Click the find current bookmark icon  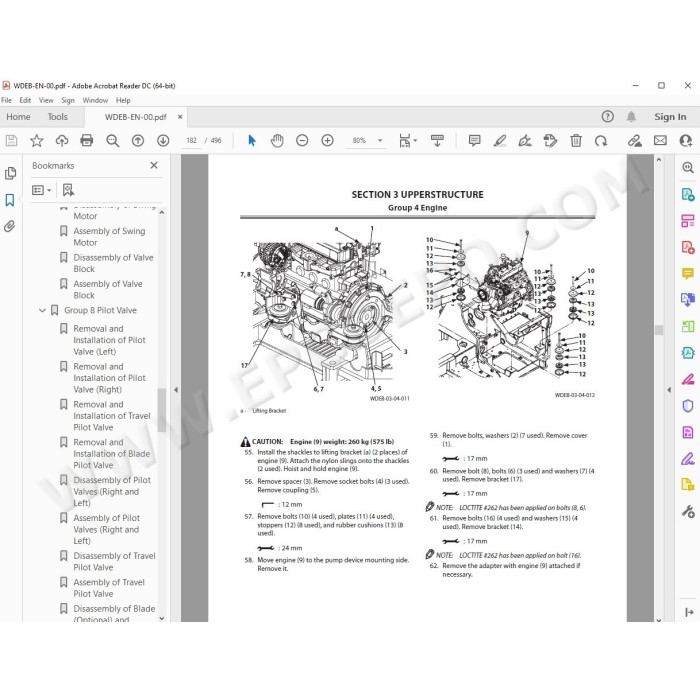(x=68, y=190)
